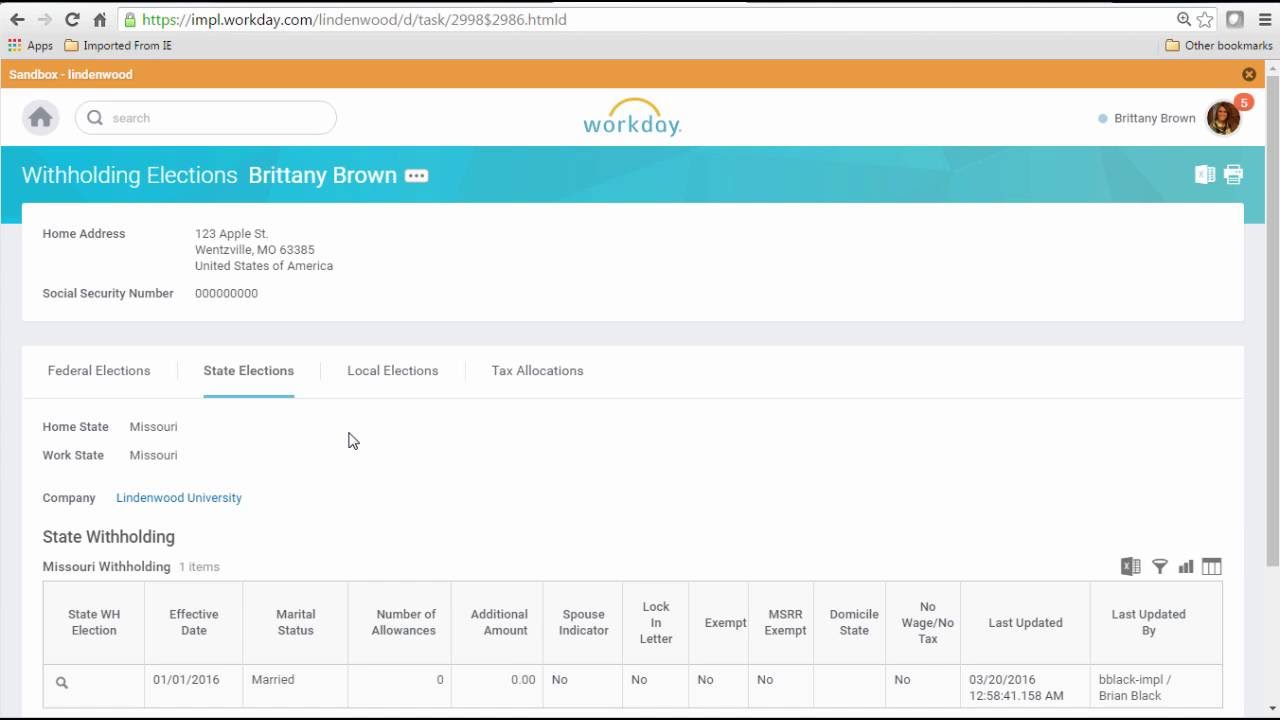Click the page URL in the address bar

[354, 19]
